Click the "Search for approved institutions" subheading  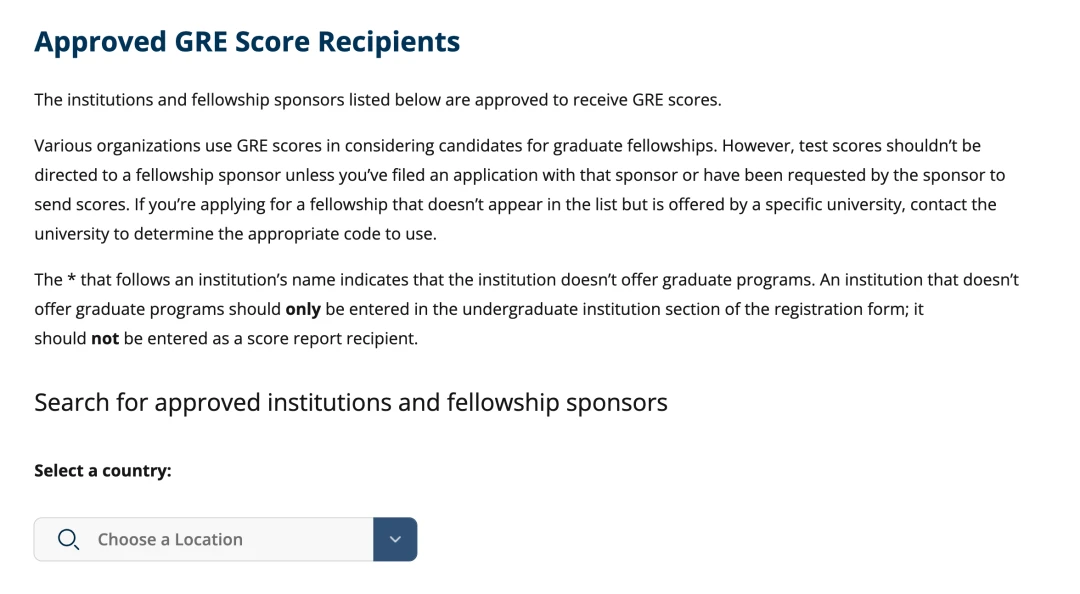[350, 402]
